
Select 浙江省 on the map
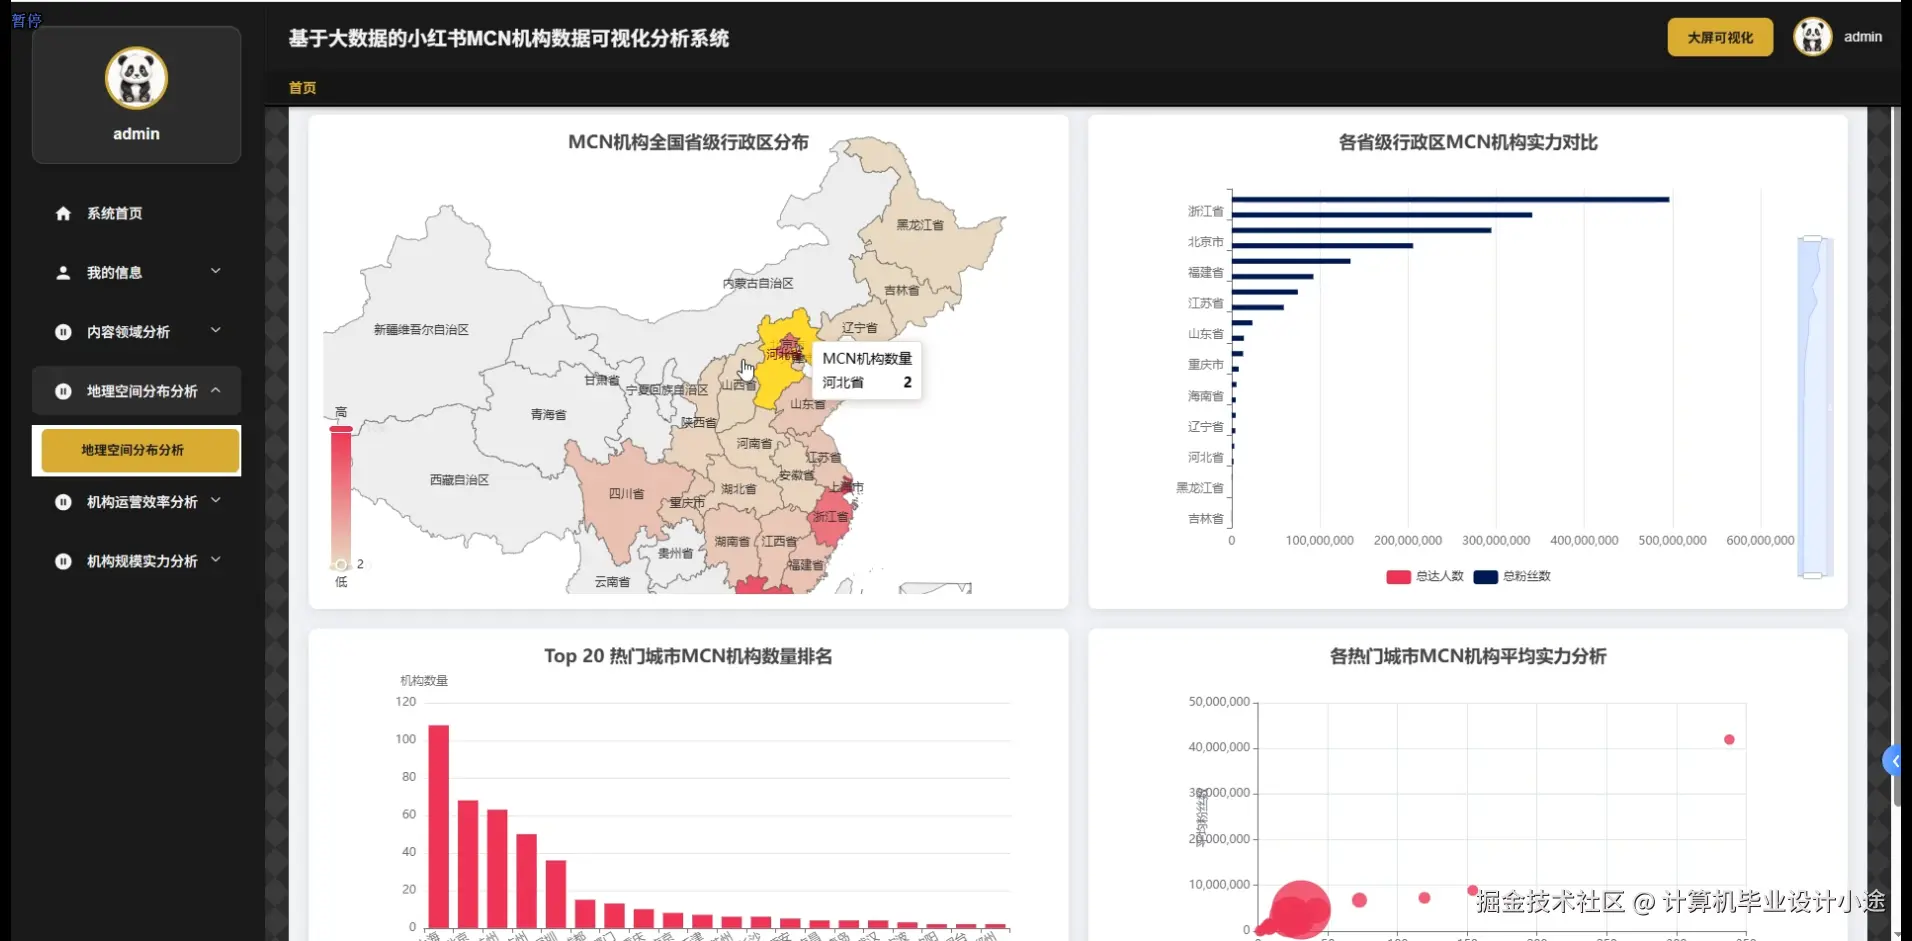(x=831, y=517)
